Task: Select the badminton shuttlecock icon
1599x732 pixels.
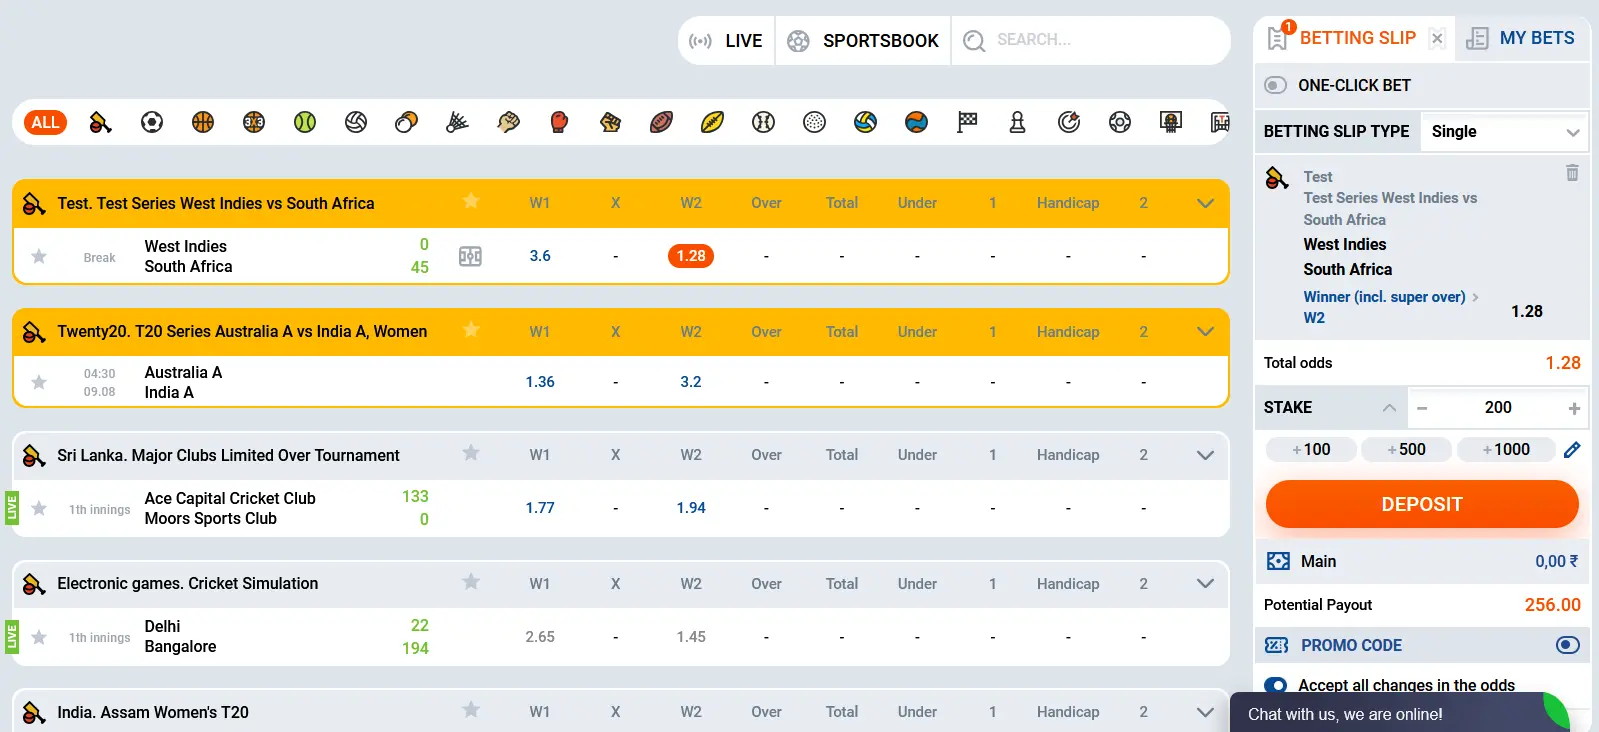Action: [x=457, y=123]
